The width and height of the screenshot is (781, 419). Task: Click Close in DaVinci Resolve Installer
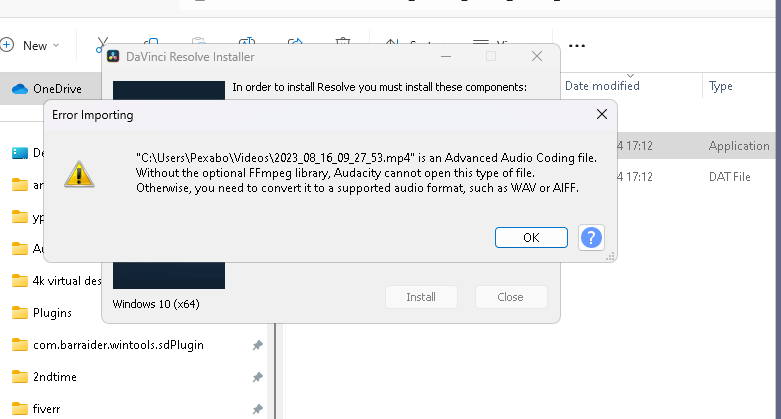(511, 297)
